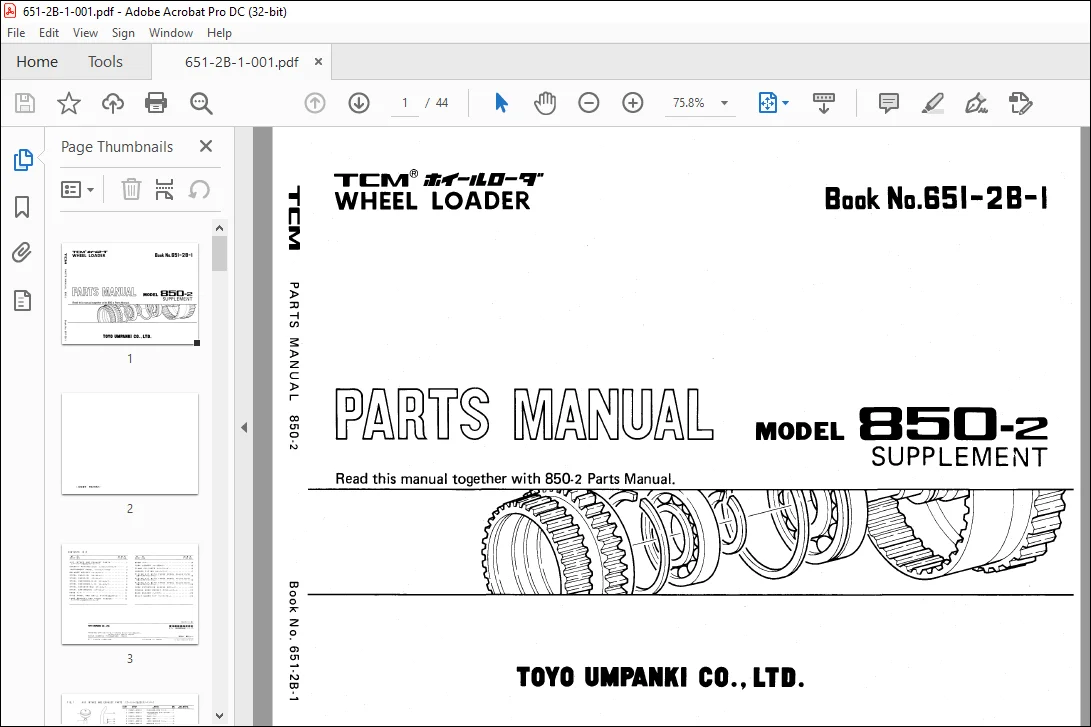Image resolution: width=1091 pixels, height=727 pixels.
Task: Select the 651-2B-1-001.pdf document tab
Action: 241,62
